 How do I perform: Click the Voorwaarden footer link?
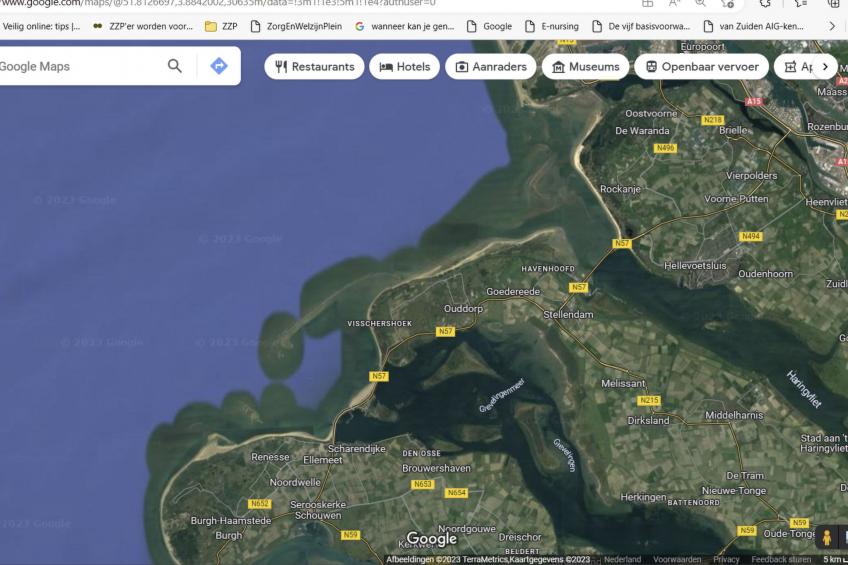(677, 560)
